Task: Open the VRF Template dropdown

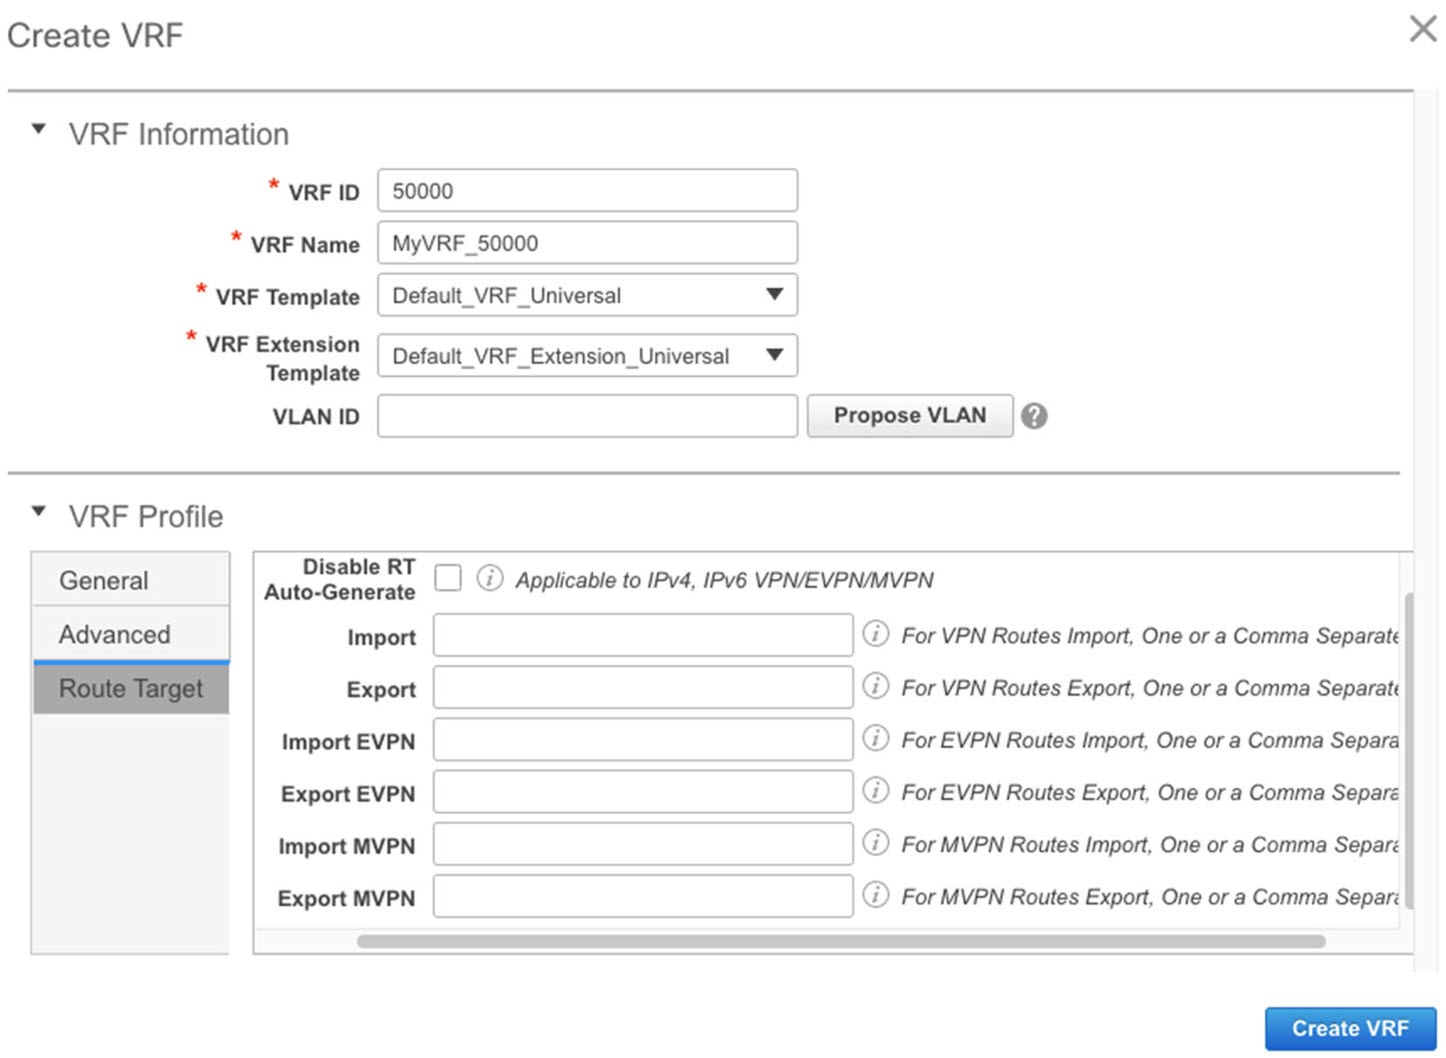Action: 773,295
